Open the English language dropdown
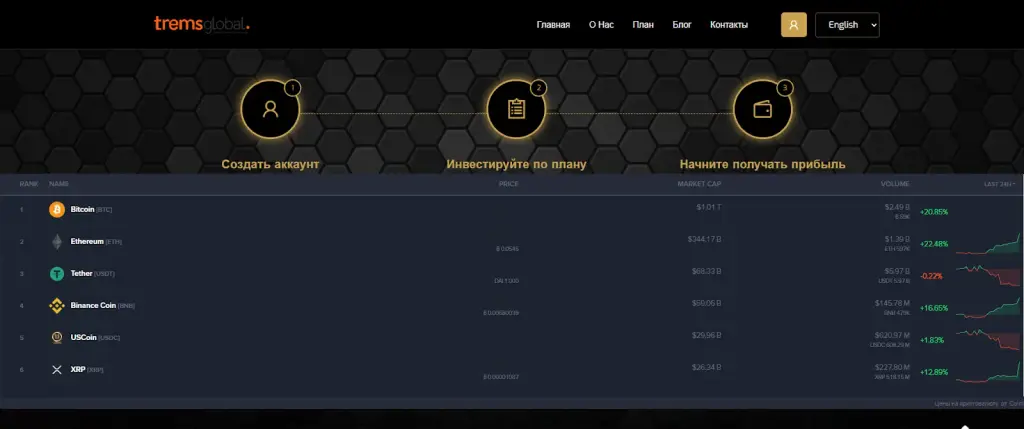Image resolution: width=1024 pixels, height=429 pixels. pyautogui.click(x=847, y=25)
